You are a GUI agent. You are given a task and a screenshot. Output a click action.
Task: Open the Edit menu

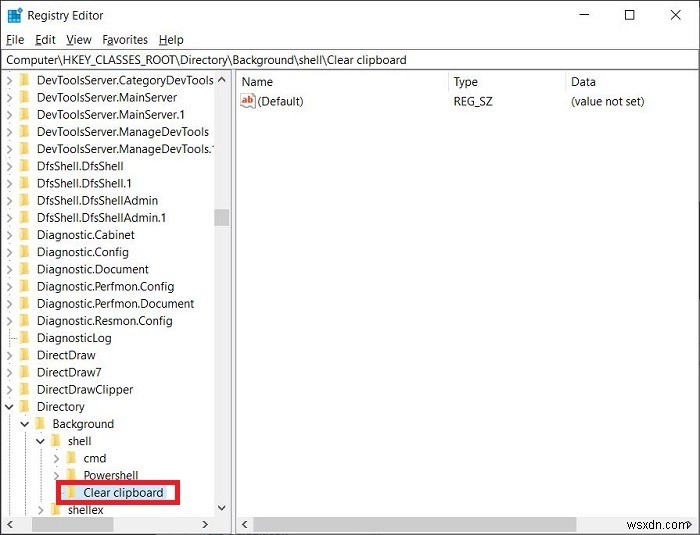tap(45, 40)
